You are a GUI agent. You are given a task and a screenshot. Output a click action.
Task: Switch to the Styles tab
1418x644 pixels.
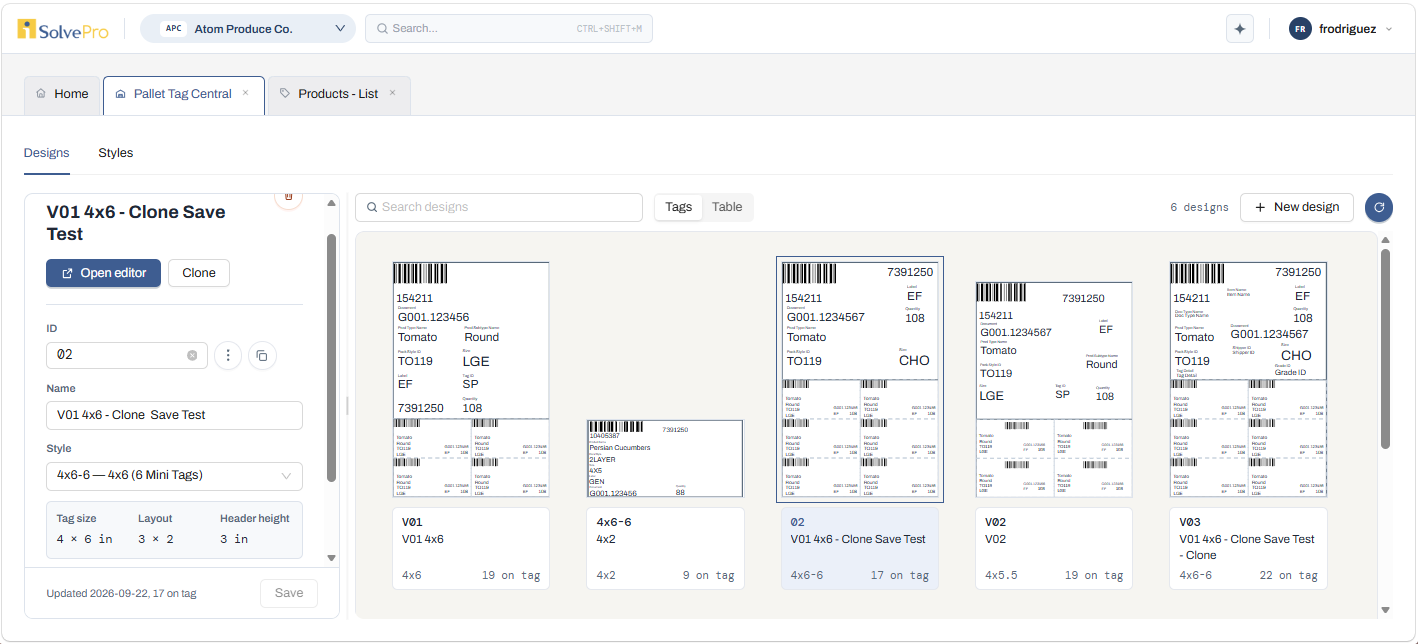click(115, 153)
